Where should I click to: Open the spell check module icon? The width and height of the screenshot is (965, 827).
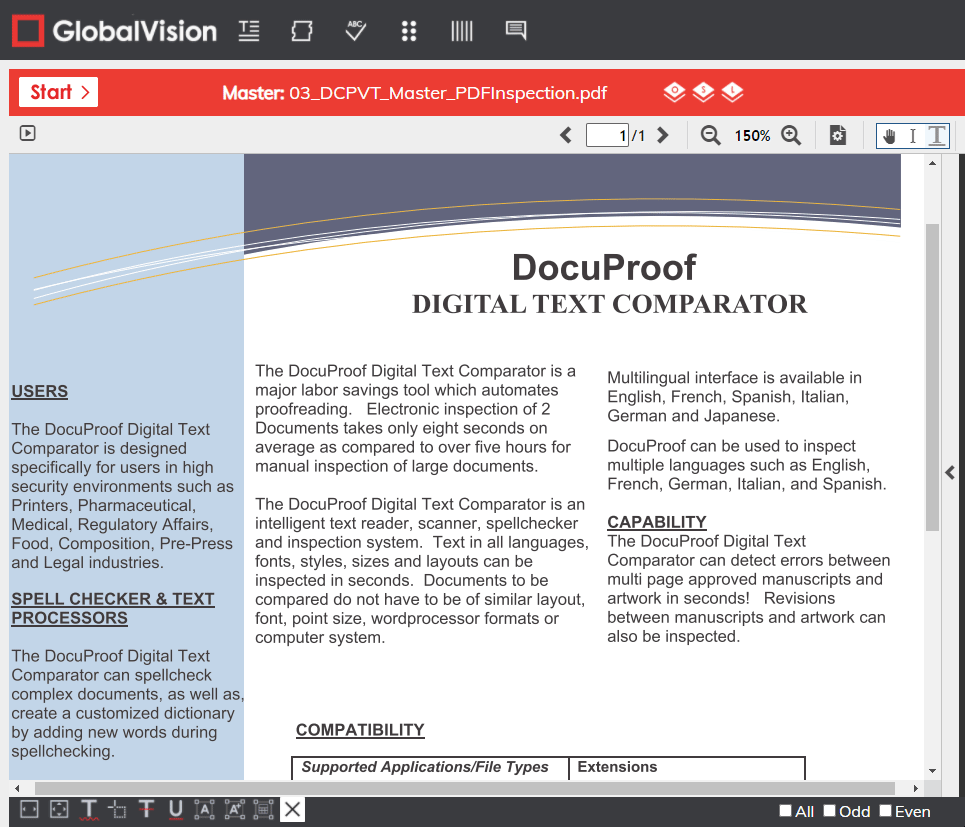click(355, 31)
